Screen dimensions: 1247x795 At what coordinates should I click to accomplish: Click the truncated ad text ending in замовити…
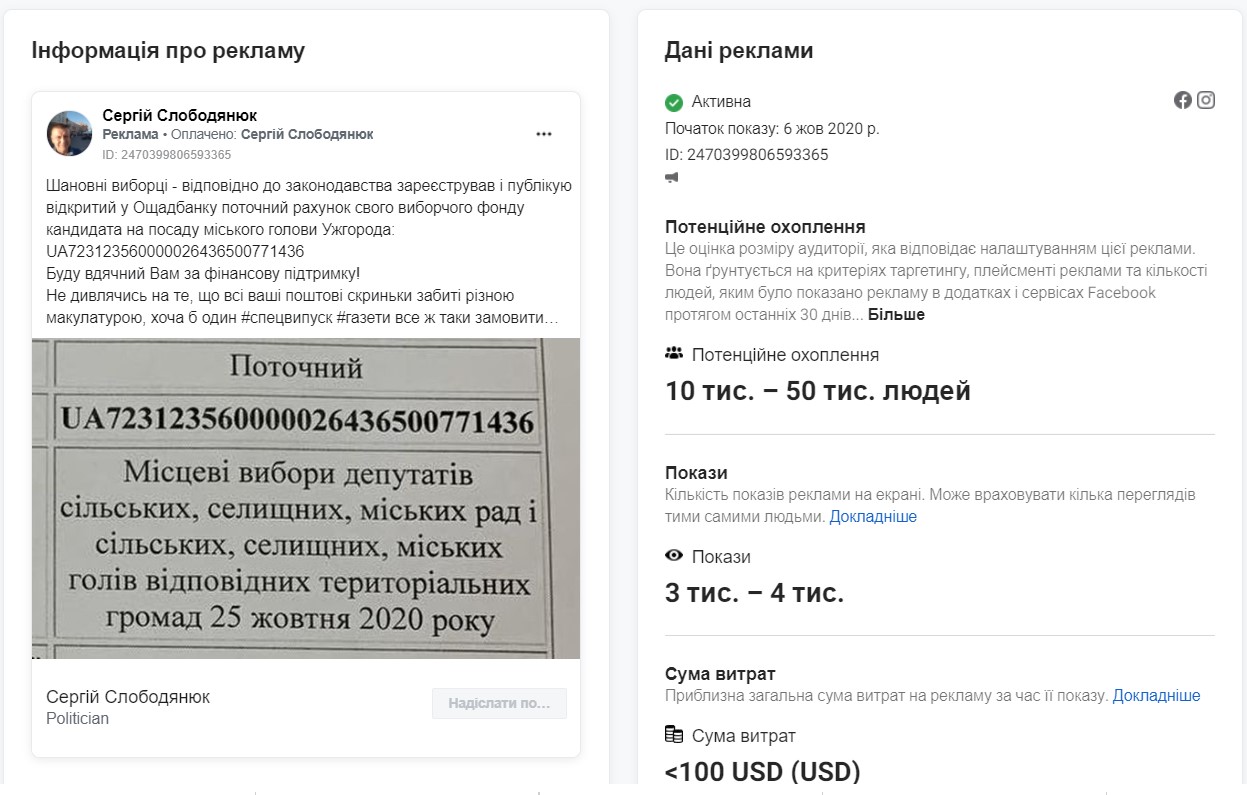pos(309,251)
